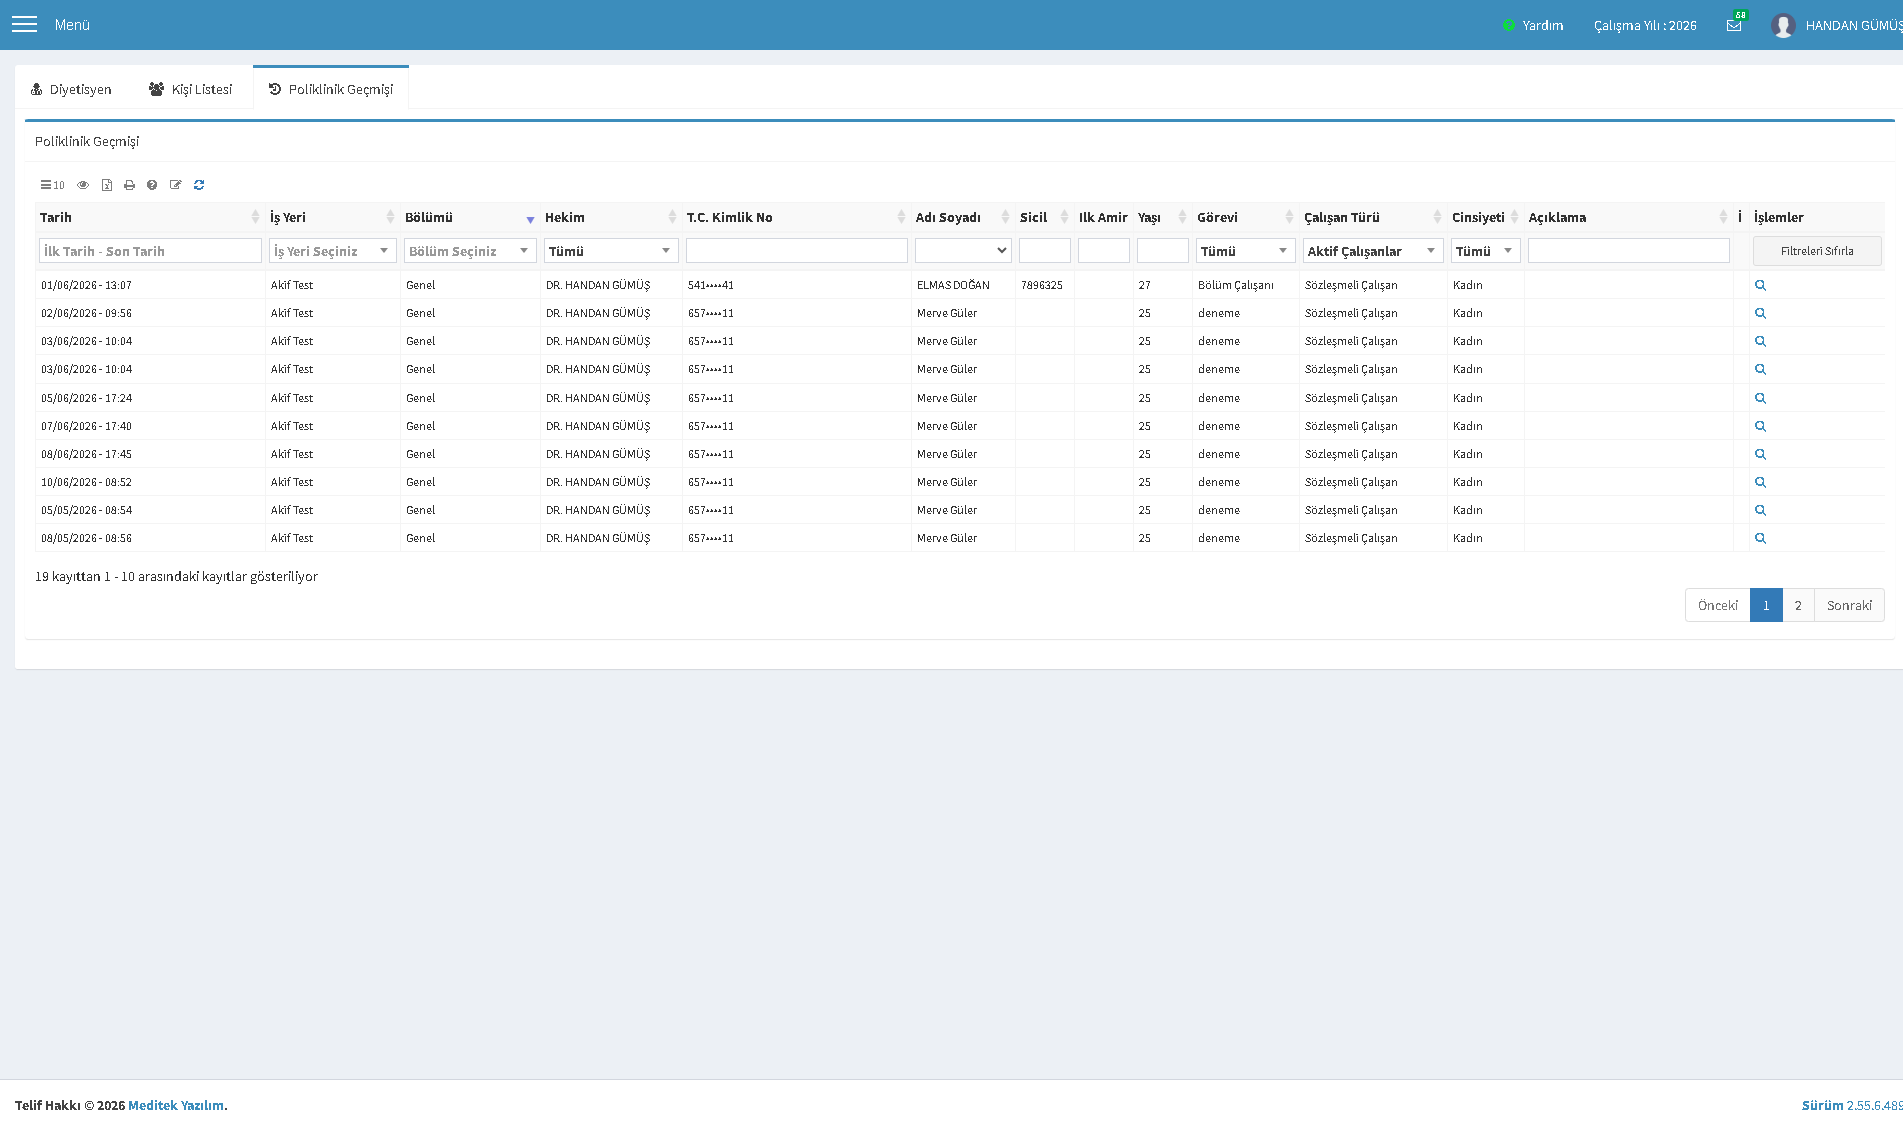Open the Çalışan Türü Aktif Çalışanlar dropdown

pyautogui.click(x=1372, y=251)
